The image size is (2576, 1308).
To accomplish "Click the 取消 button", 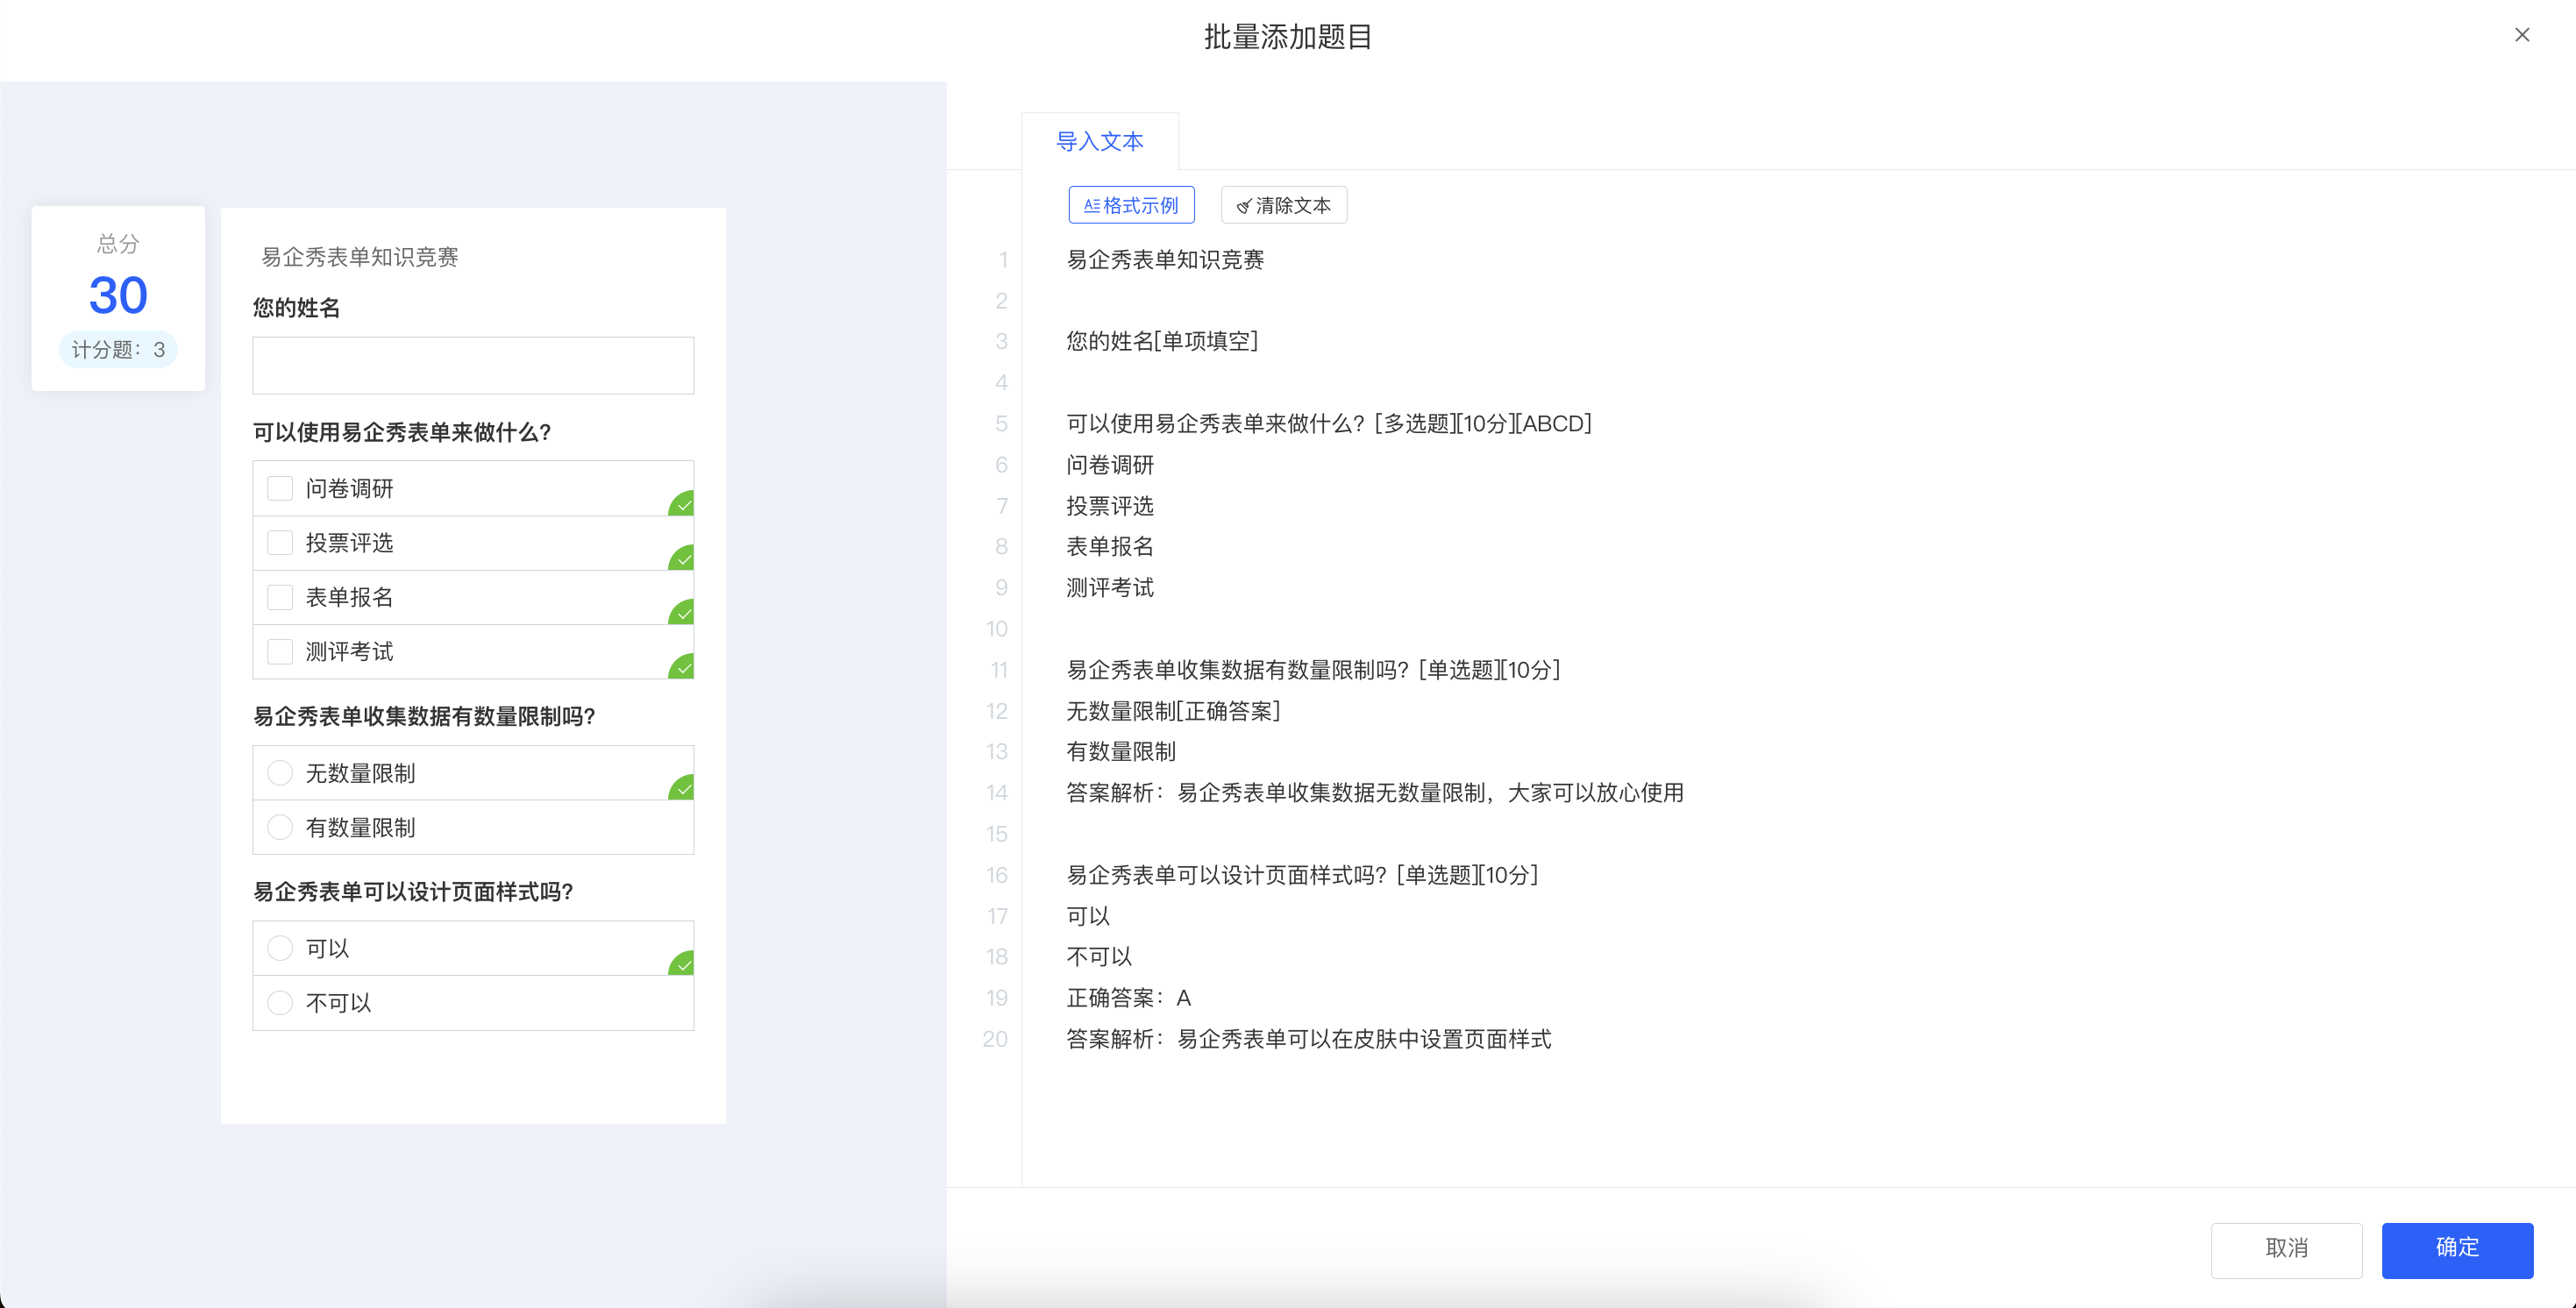I will 2286,1248.
